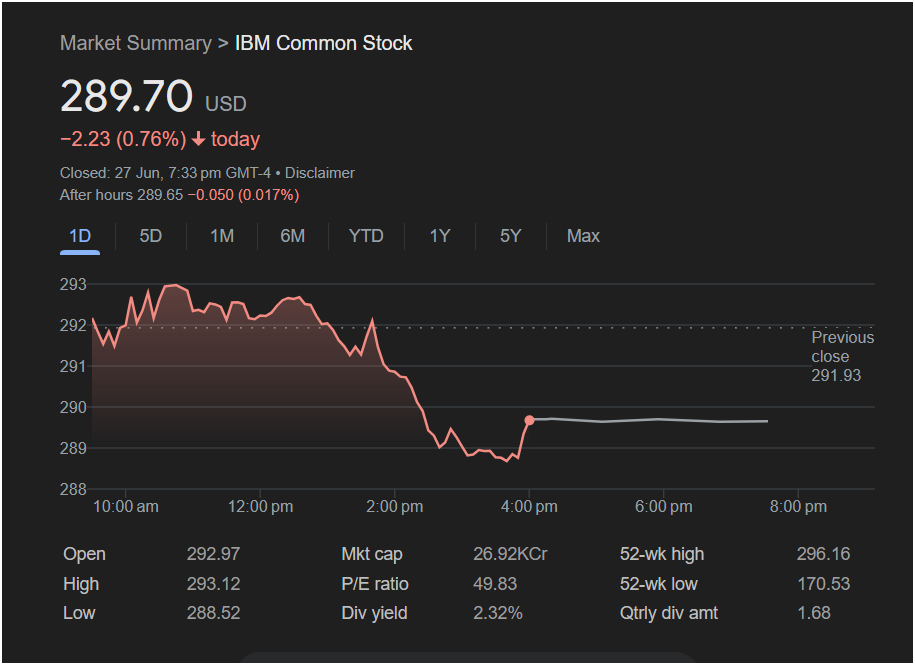The image size is (915, 665).
Task: Click the IBM Common Stock title
Action: coord(323,43)
